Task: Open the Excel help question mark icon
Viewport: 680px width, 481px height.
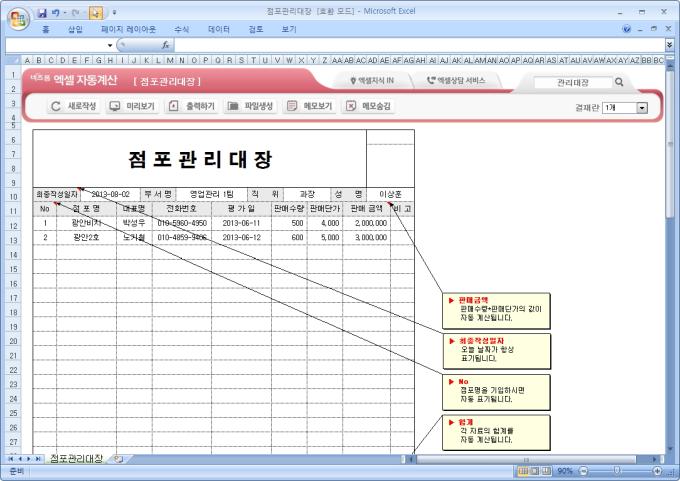Action: coord(626,29)
